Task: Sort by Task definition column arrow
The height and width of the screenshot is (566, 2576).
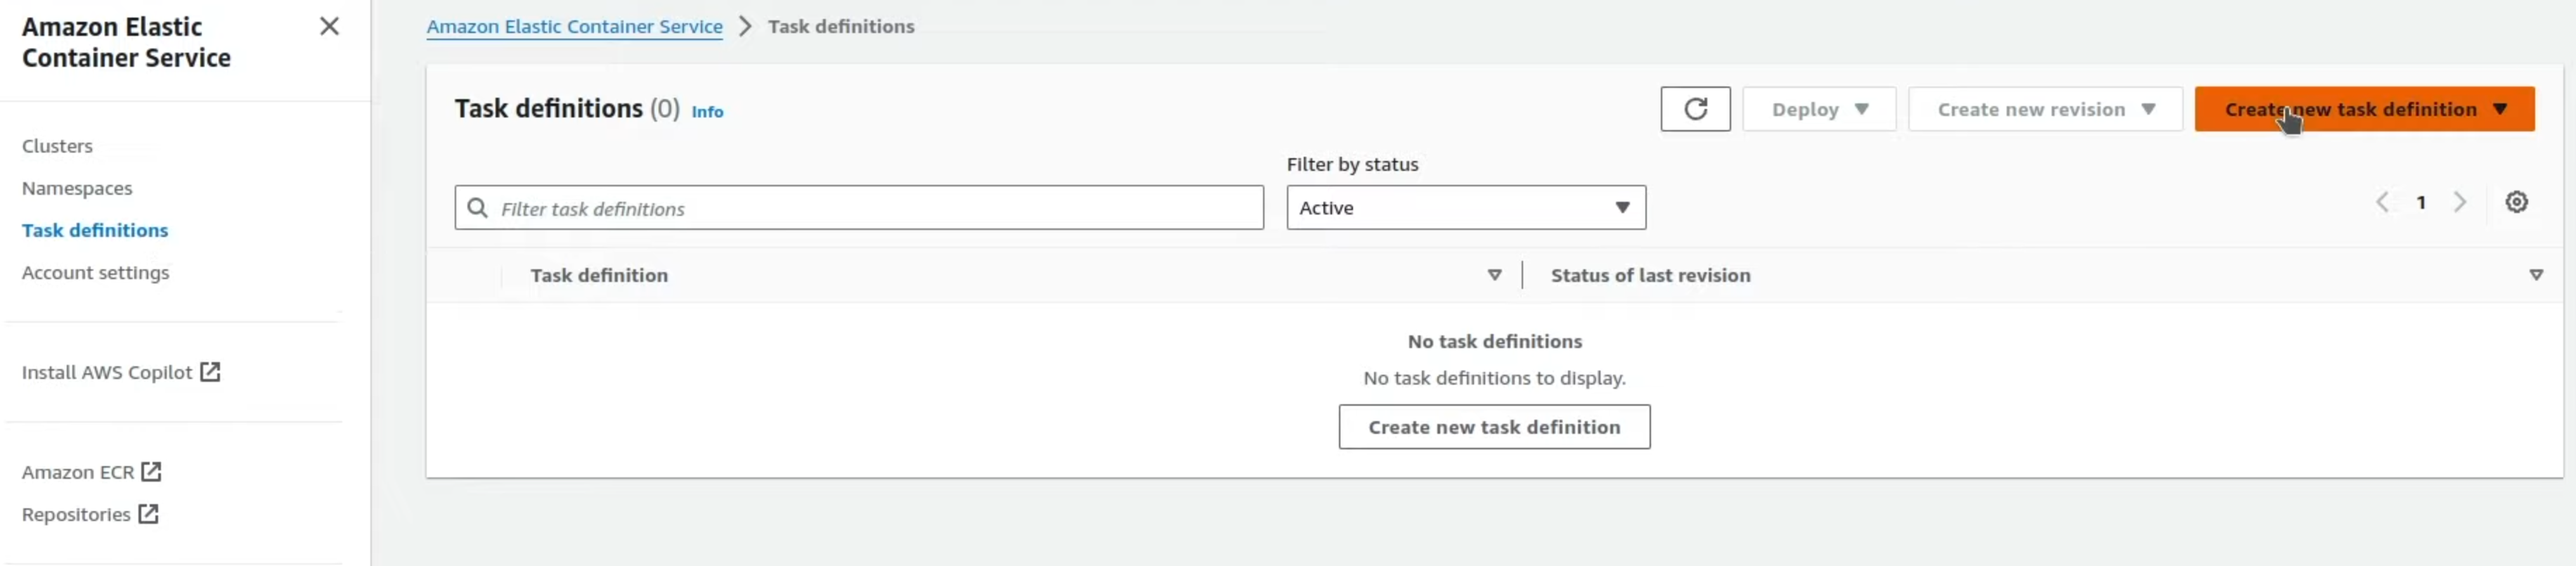Action: [1494, 275]
